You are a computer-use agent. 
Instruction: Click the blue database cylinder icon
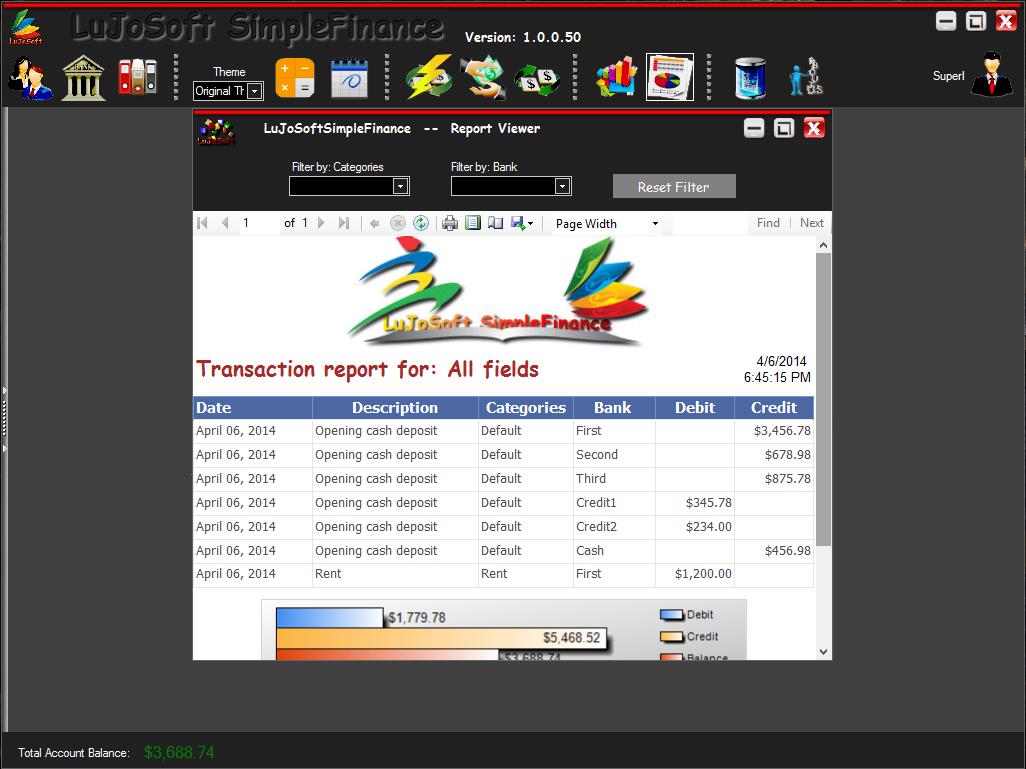pyautogui.click(x=750, y=78)
